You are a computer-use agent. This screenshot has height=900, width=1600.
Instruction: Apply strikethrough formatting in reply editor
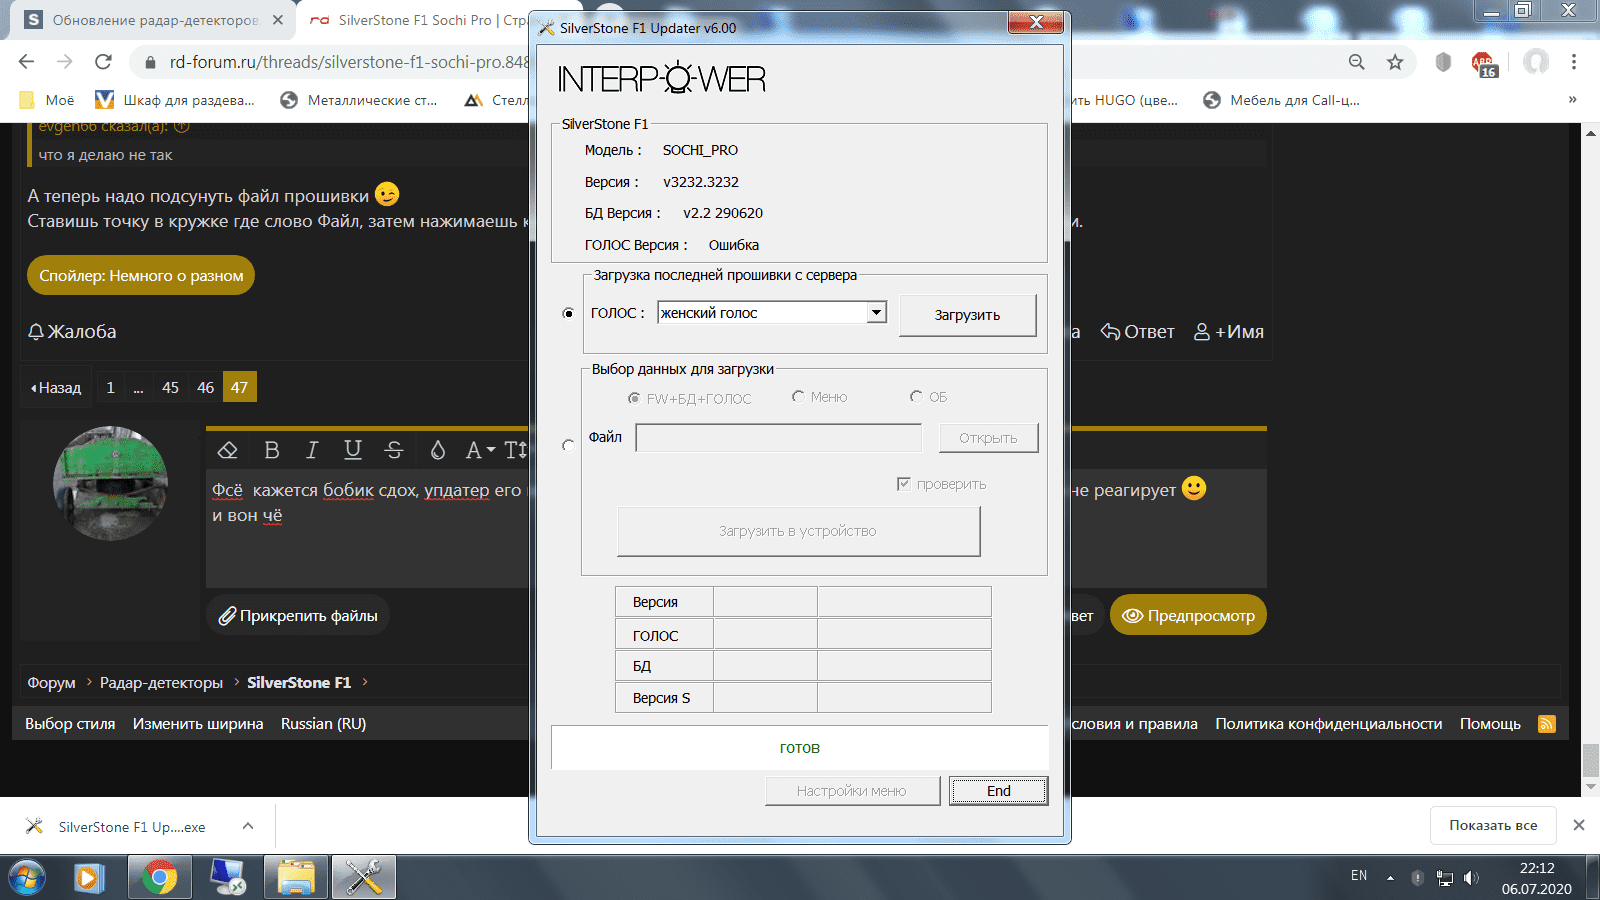[394, 450]
